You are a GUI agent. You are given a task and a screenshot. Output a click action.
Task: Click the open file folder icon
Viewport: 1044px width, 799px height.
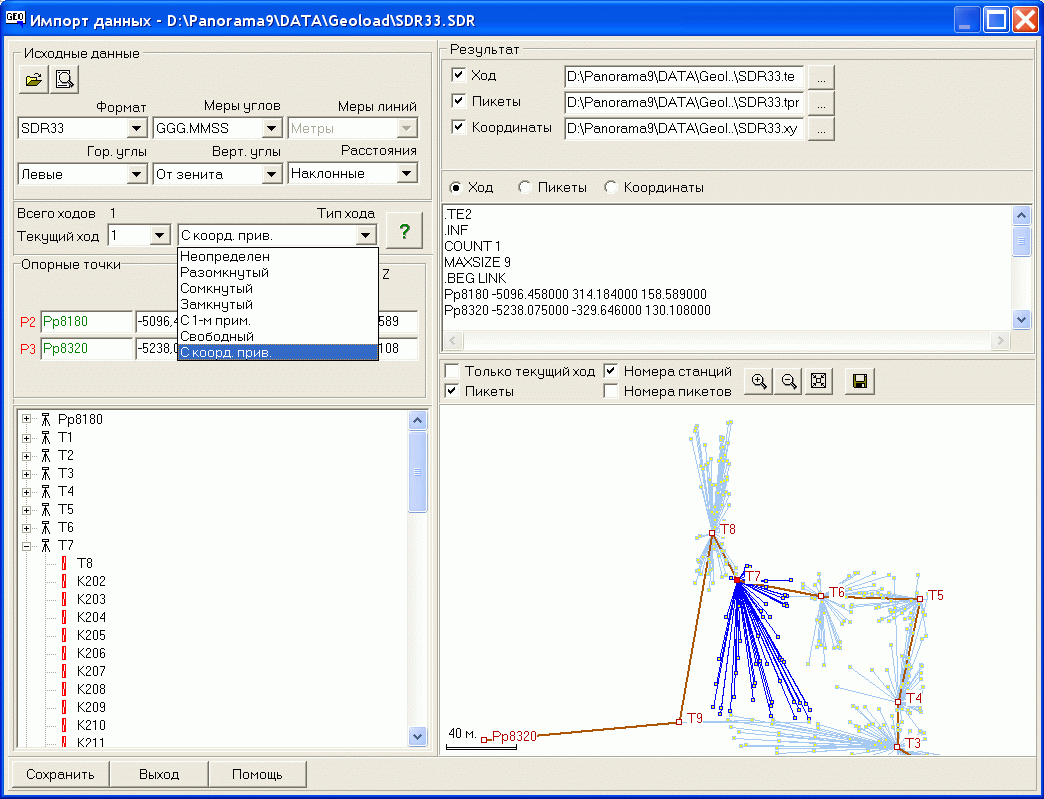[x=34, y=79]
